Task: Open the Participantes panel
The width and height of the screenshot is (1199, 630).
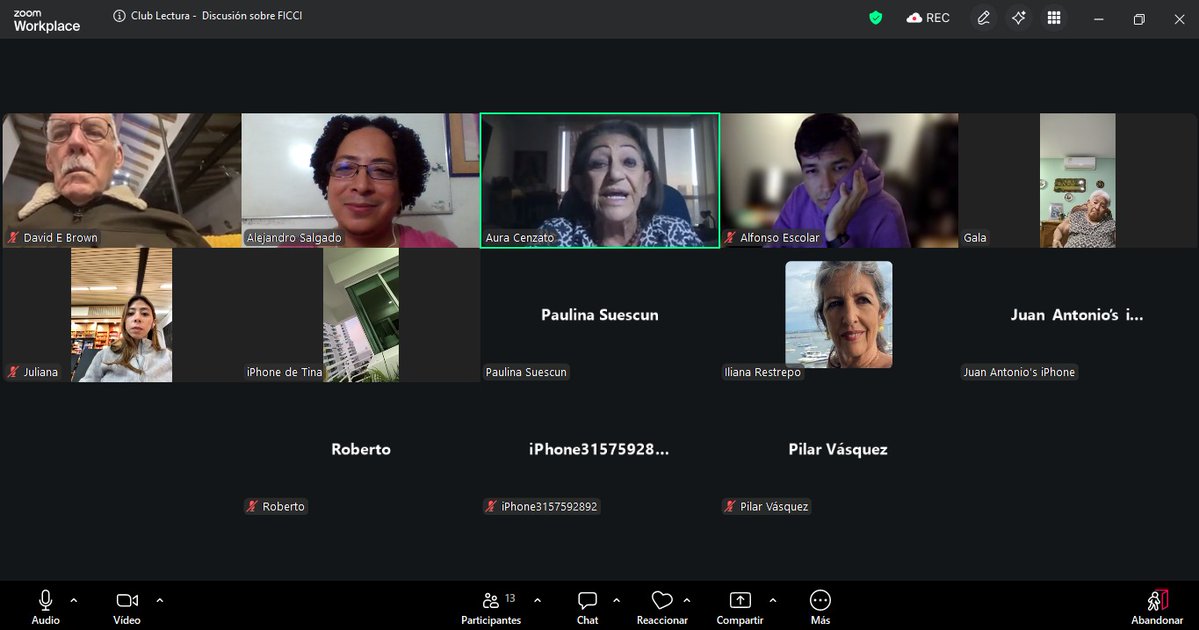Action: tap(491, 607)
